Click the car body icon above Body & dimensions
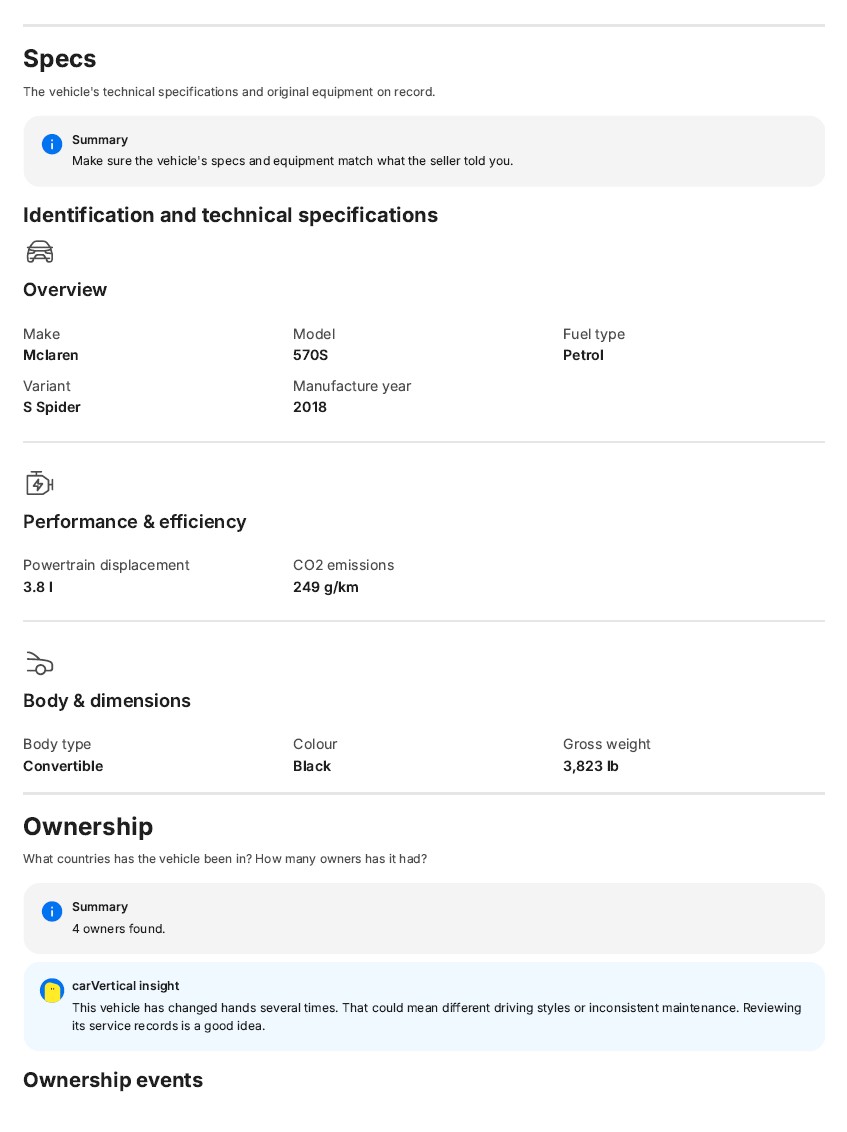The image size is (847, 1132). tap(40, 663)
